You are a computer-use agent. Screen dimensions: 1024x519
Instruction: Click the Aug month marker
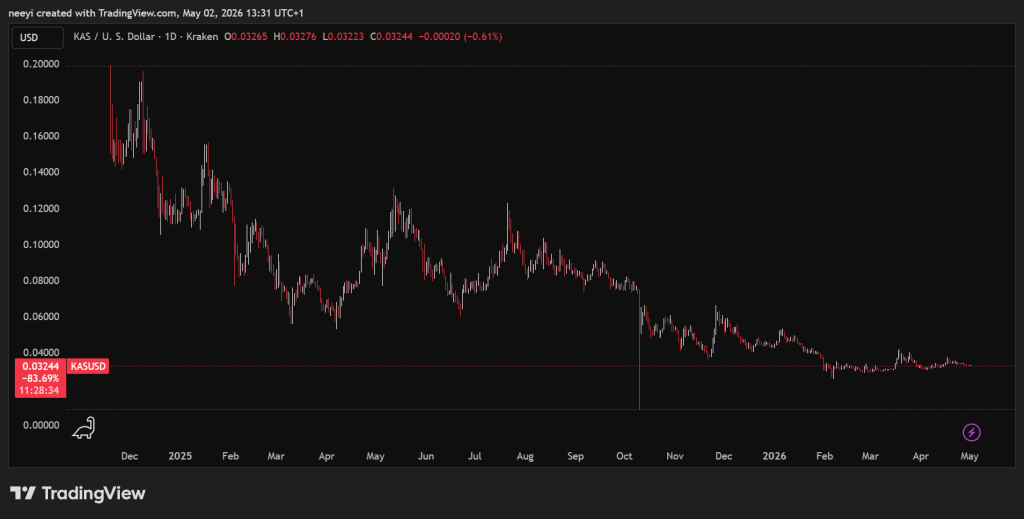525,456
